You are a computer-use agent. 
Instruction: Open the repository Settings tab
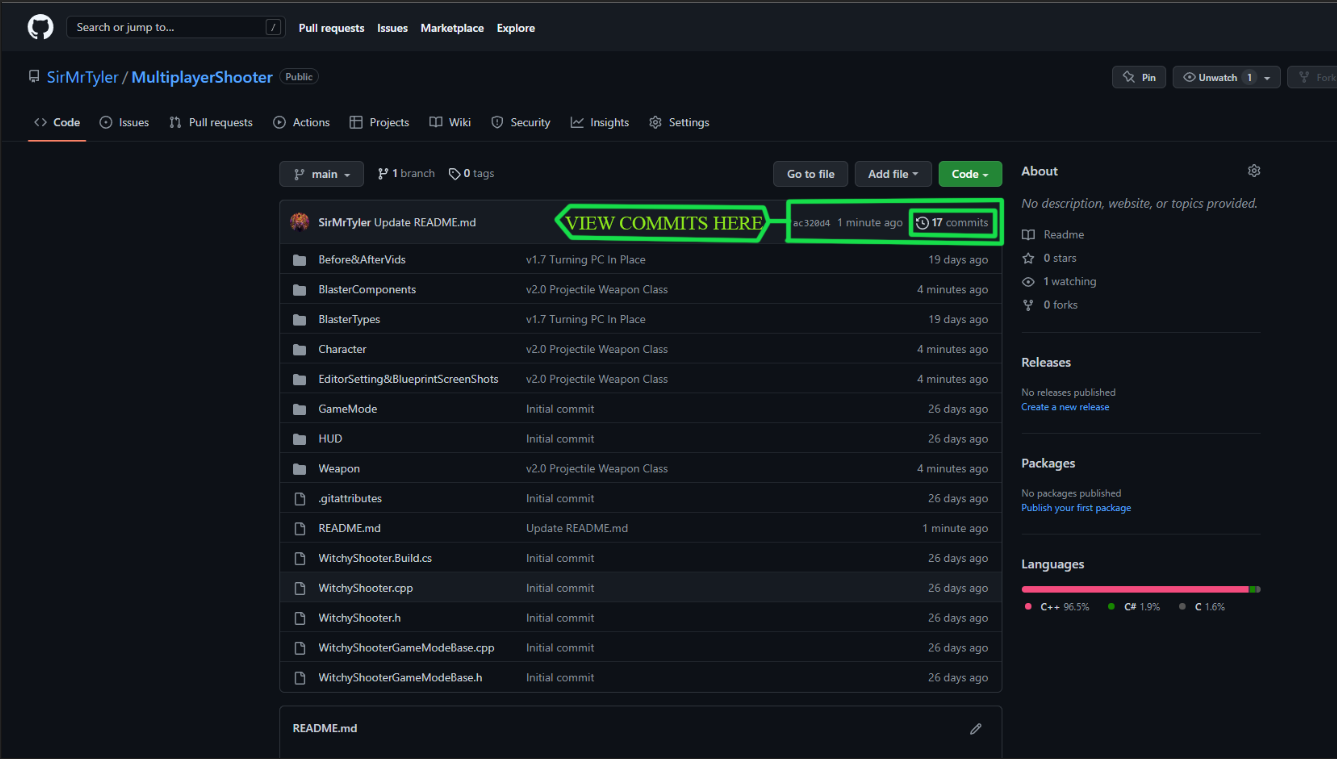tap(679, 123)
